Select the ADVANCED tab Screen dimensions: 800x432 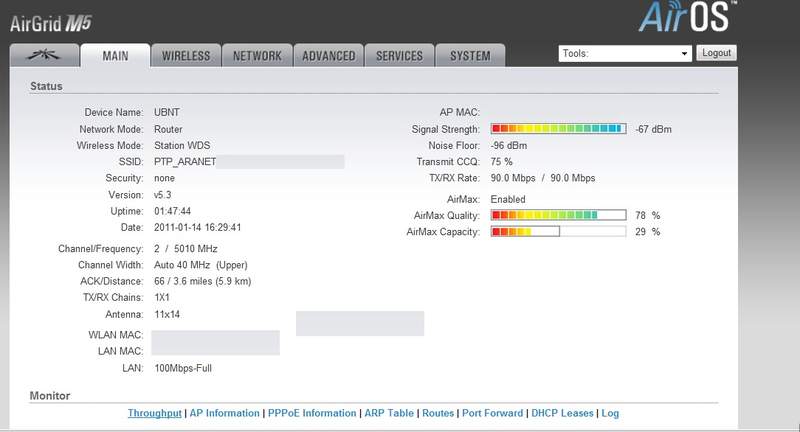[328, 56]
